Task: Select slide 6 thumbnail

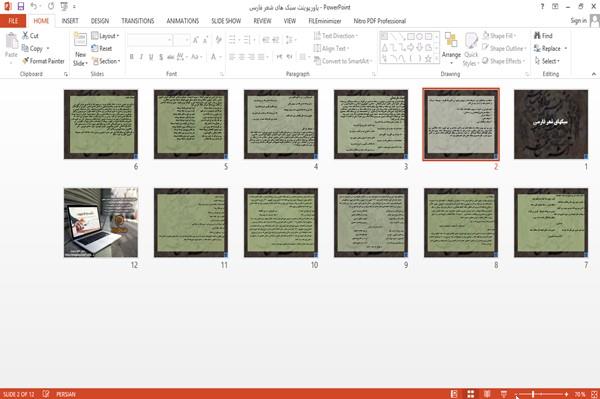Action: click(x=101, y=124)
